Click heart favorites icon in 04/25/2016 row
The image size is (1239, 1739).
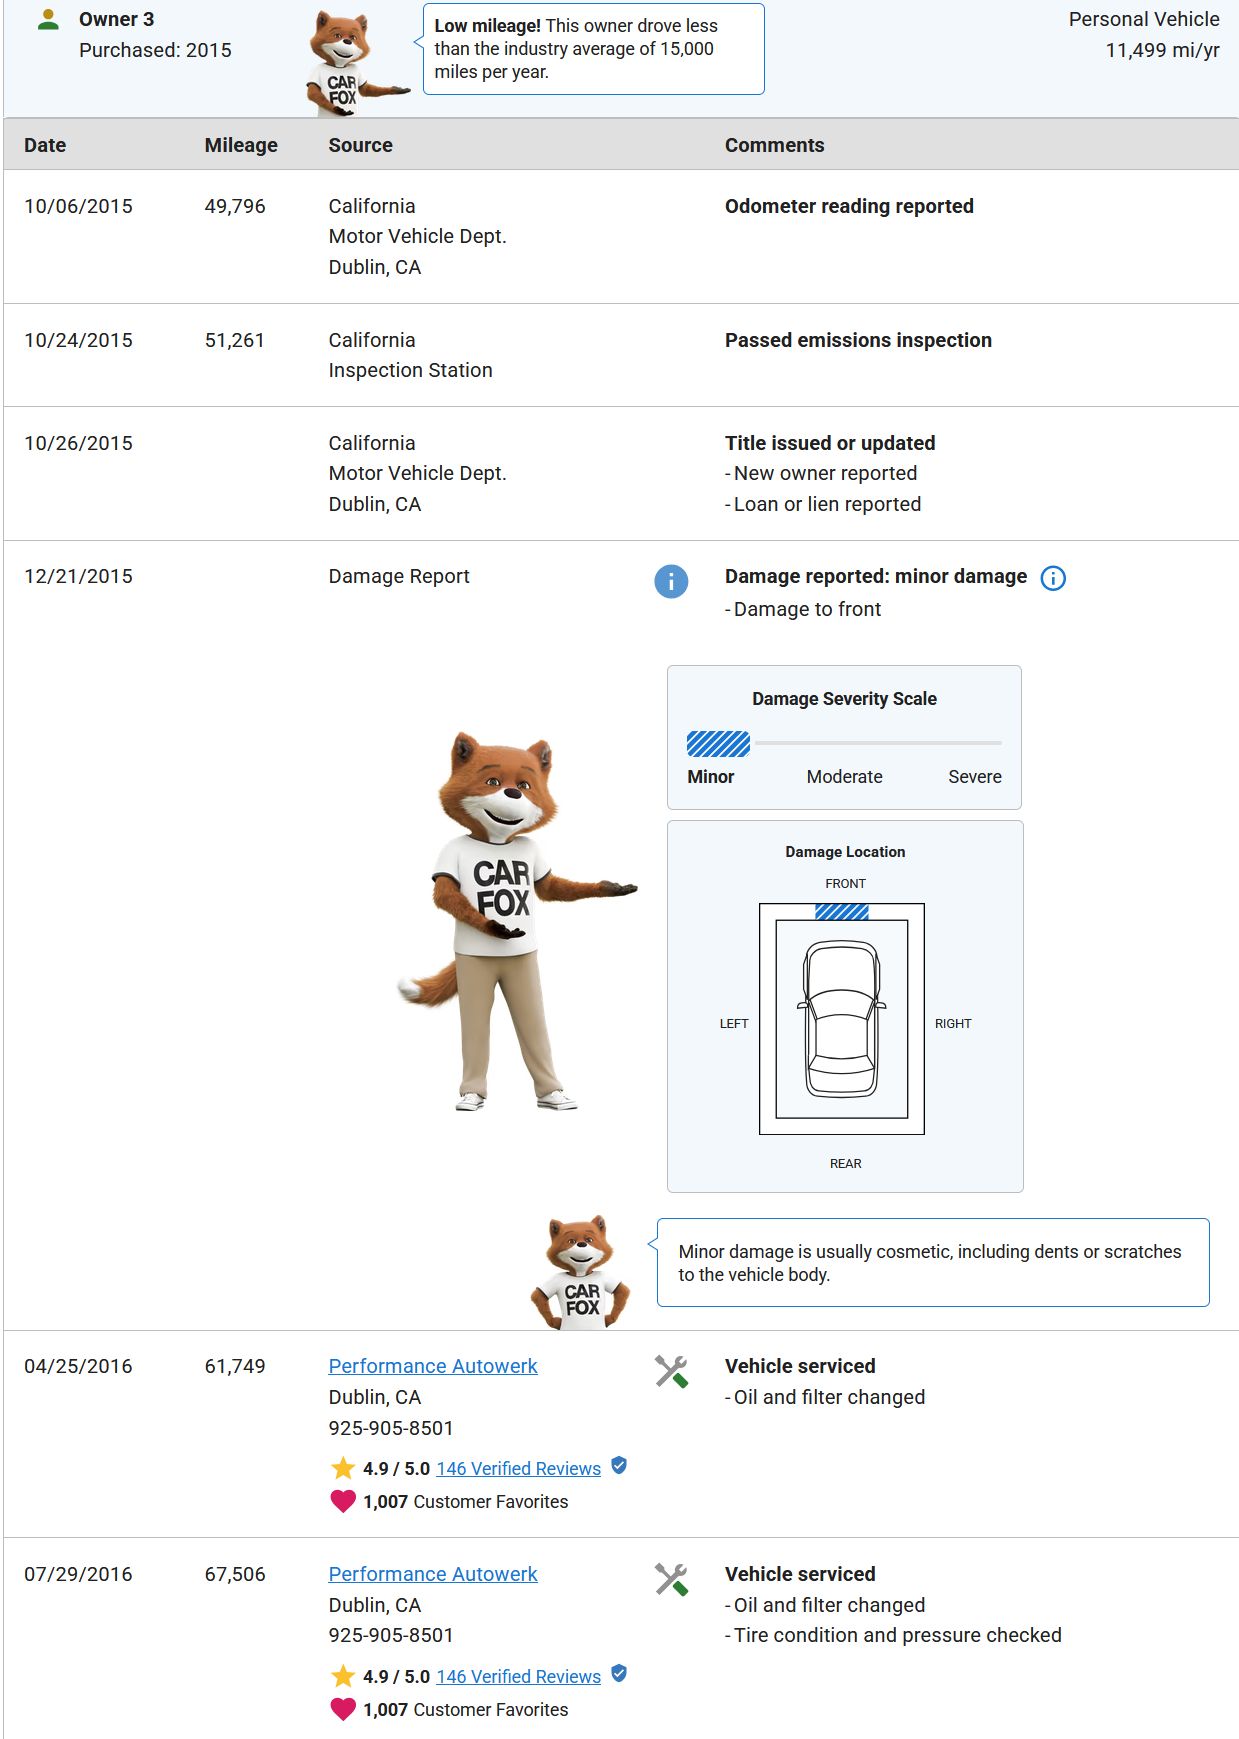pos(343,1501)
